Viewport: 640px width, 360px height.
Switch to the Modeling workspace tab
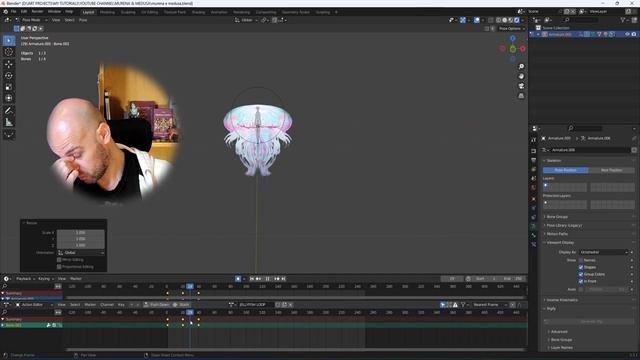[107, 12]
